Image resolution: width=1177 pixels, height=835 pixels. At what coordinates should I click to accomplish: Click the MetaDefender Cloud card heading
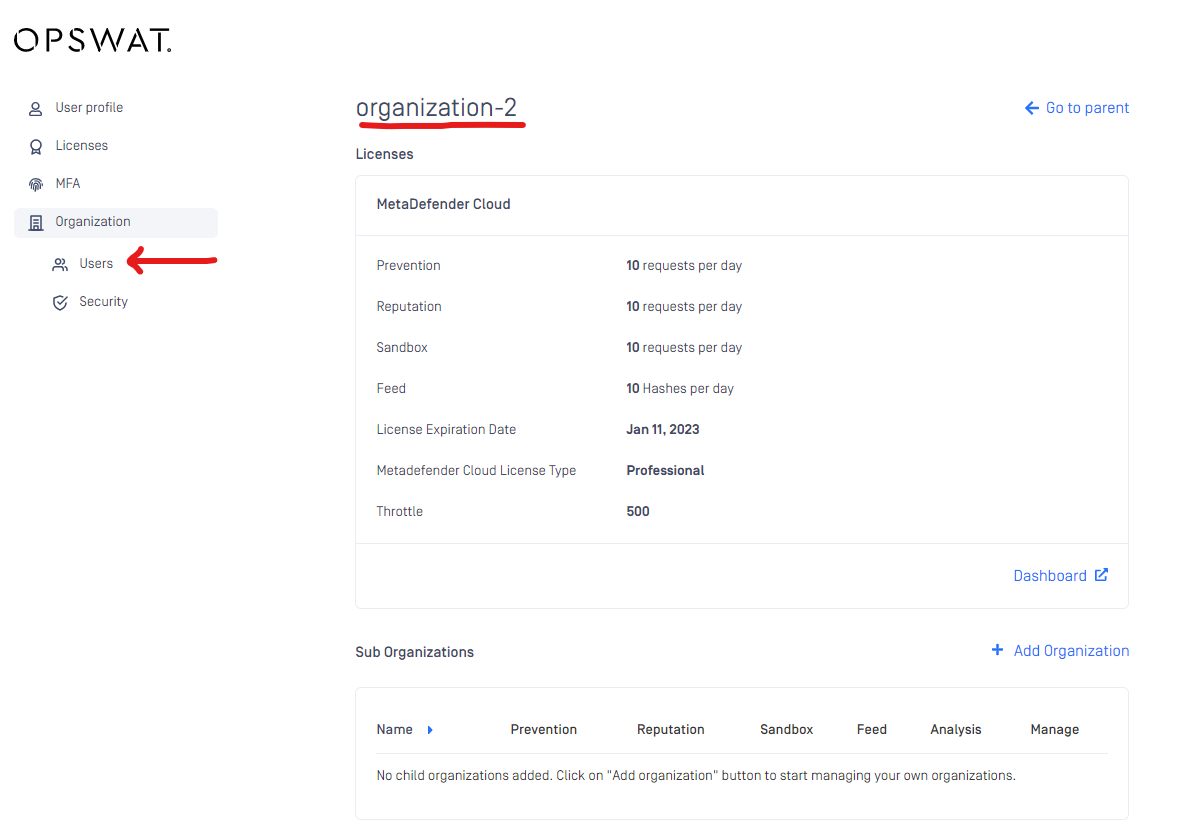444,204
